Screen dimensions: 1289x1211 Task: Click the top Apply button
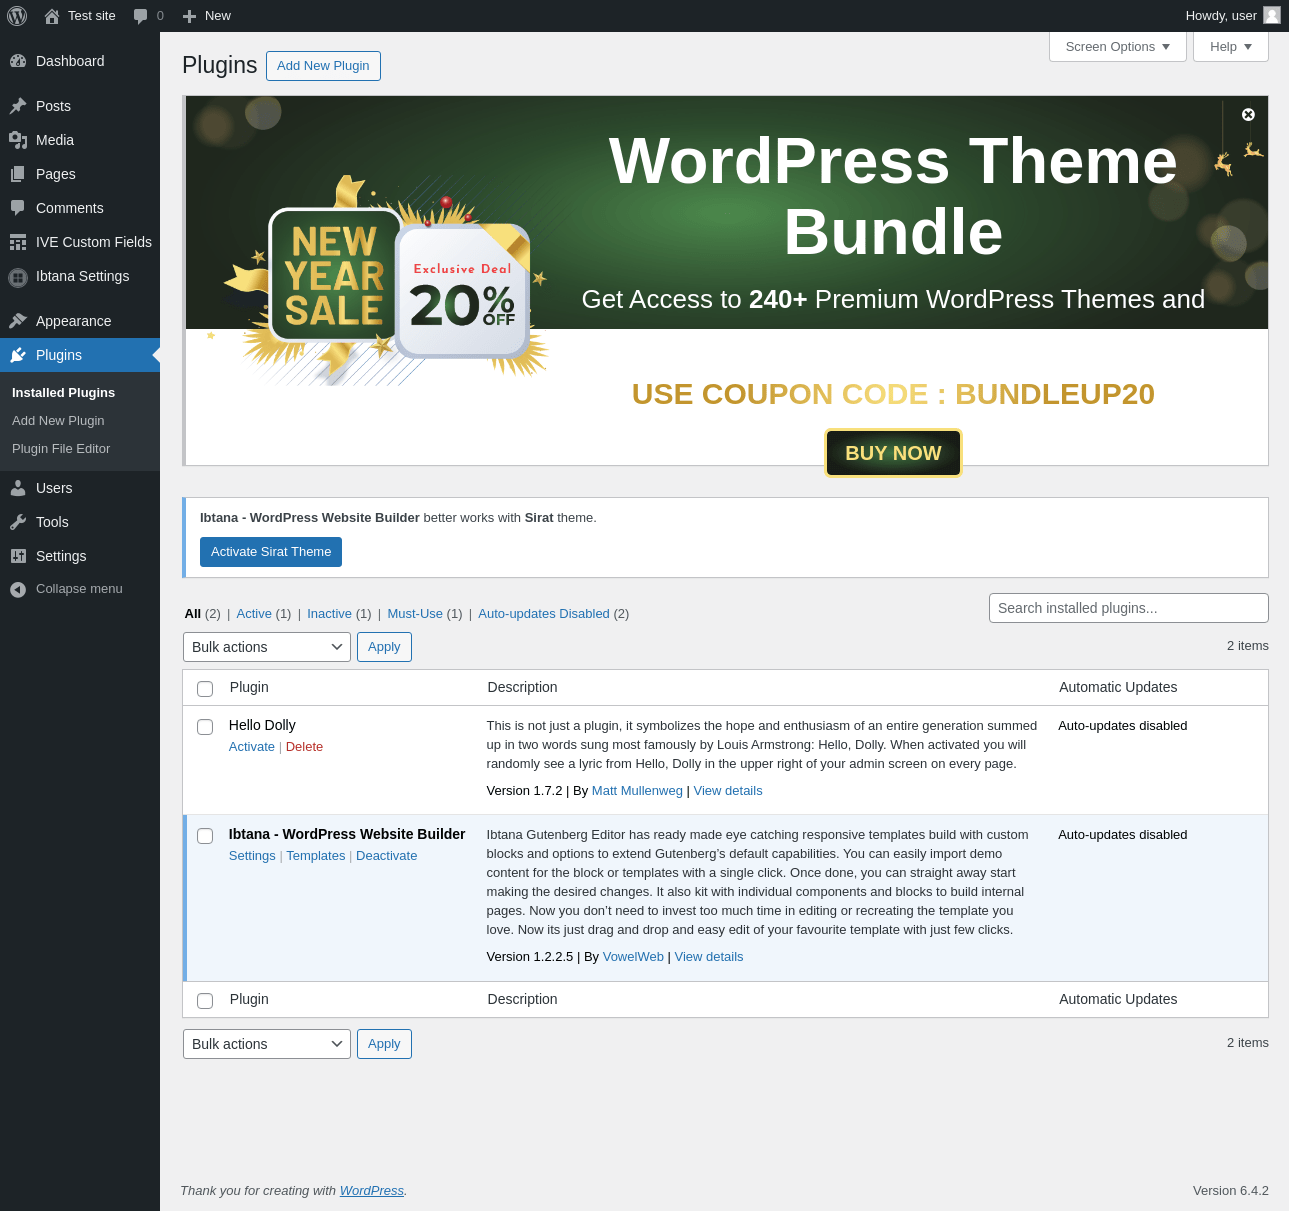[x=384, y=647]
